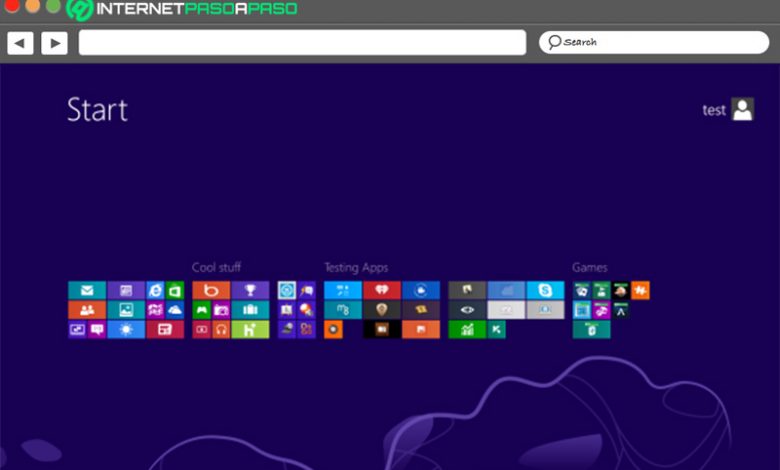780x470 pixels.
Task: Launch the Solitaire cards game tile
Action: coord(582,290)
